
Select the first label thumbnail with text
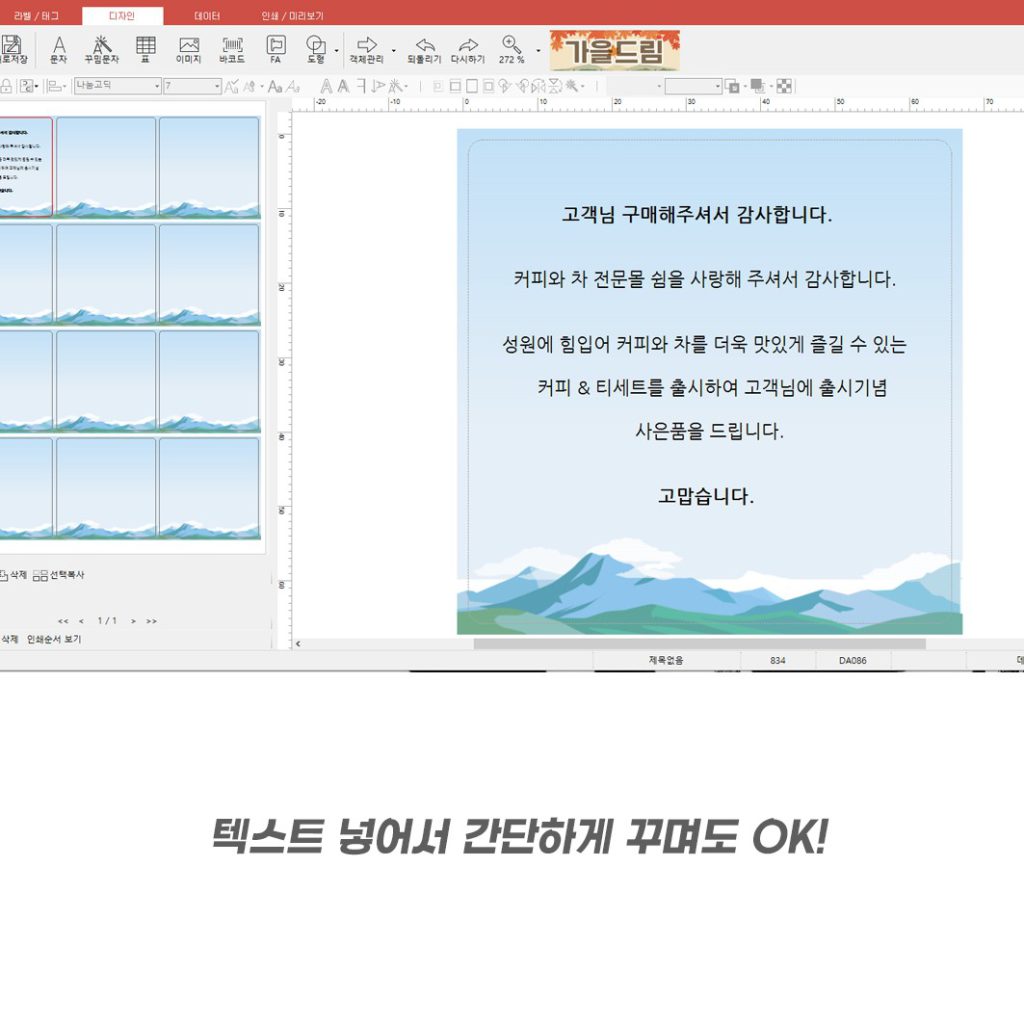[25, 167]
